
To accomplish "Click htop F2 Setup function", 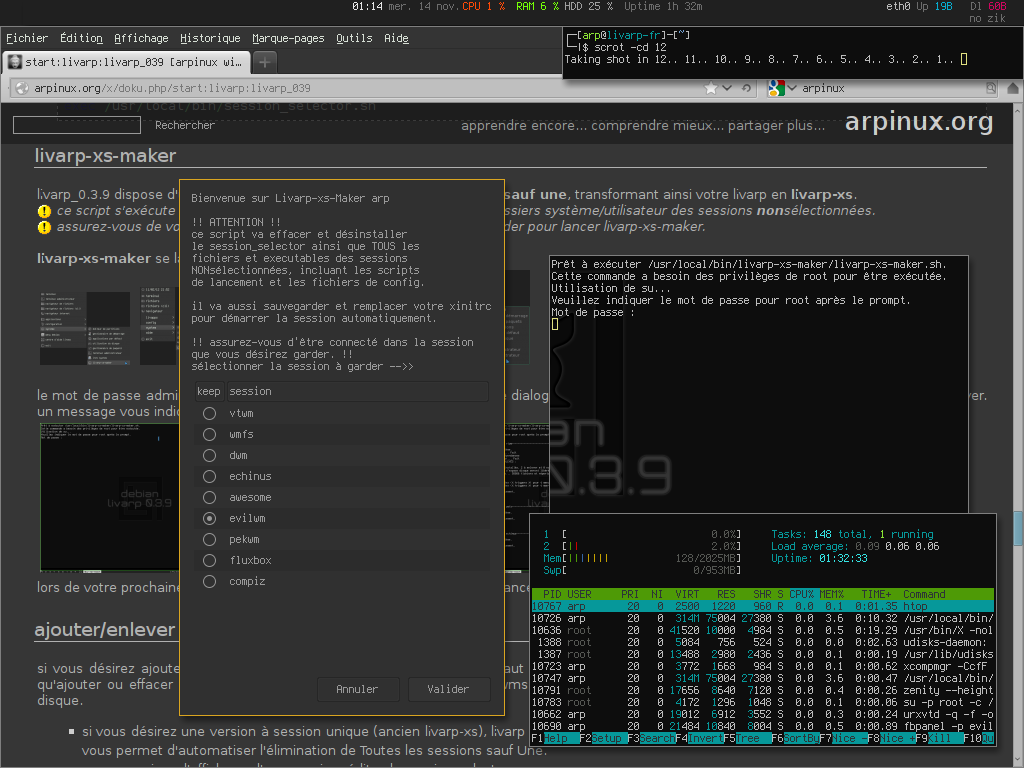I will point(602,738).
